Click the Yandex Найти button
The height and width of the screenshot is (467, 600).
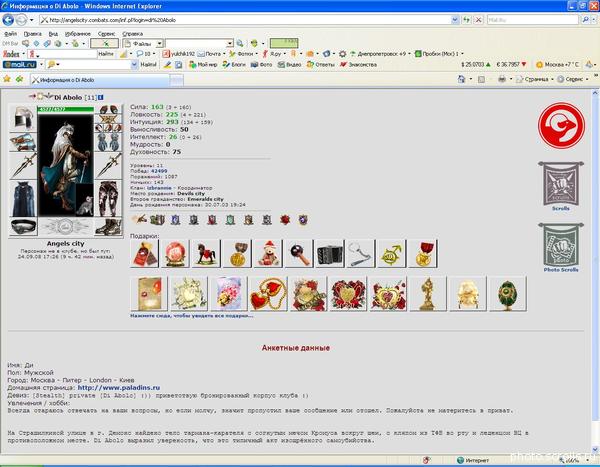[x=106, y=54]
